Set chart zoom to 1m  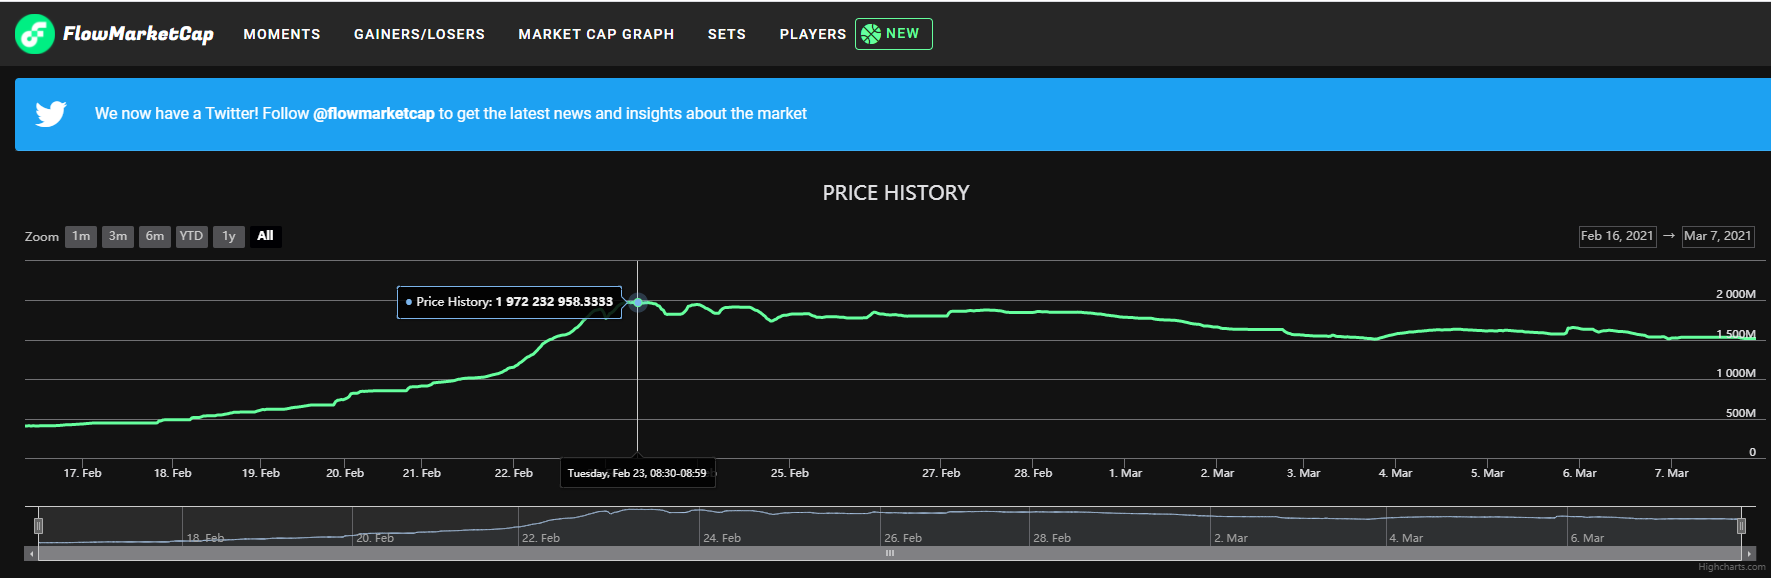pos(81,237)
